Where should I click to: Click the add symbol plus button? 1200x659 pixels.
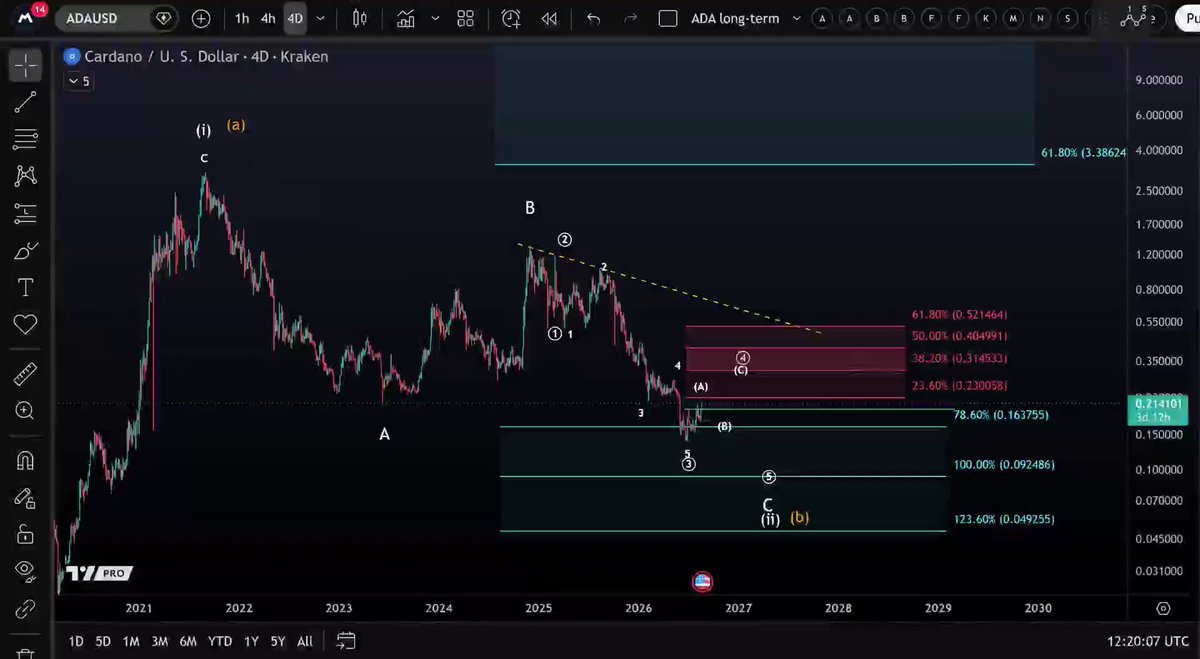point(201,18)
